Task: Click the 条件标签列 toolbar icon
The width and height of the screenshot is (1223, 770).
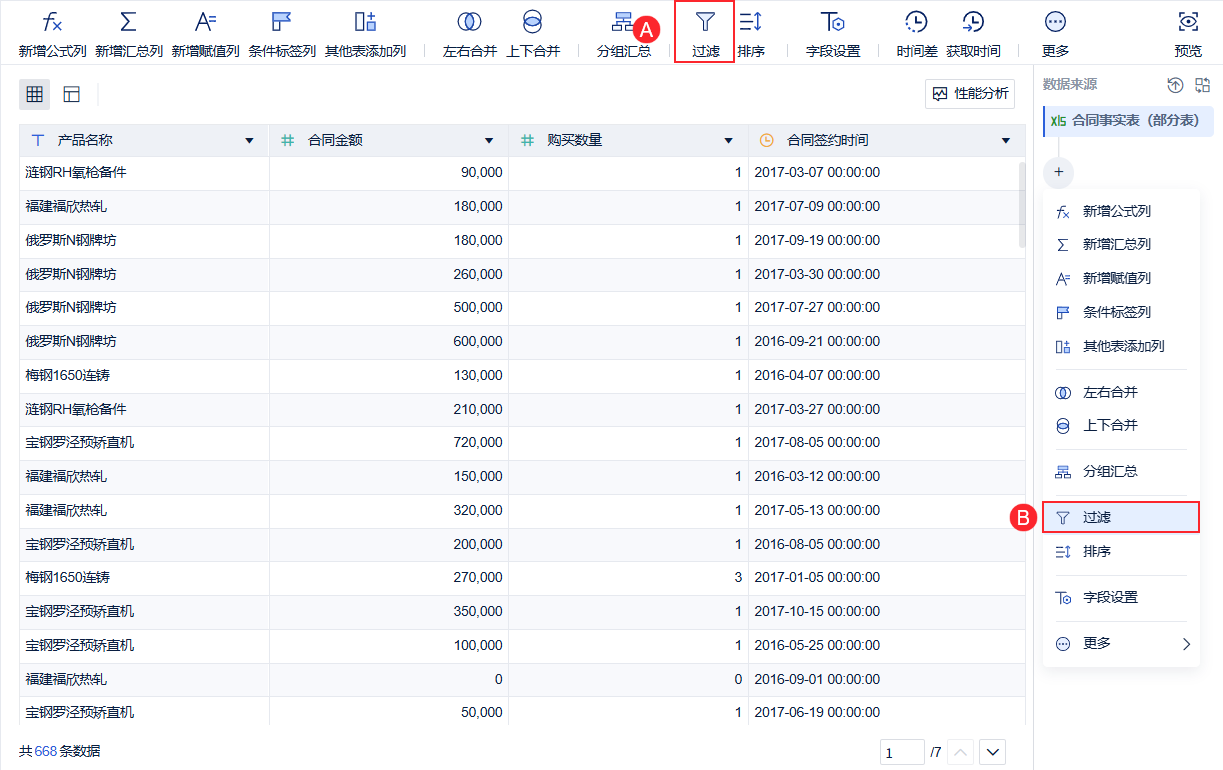Action: (282, 22)
